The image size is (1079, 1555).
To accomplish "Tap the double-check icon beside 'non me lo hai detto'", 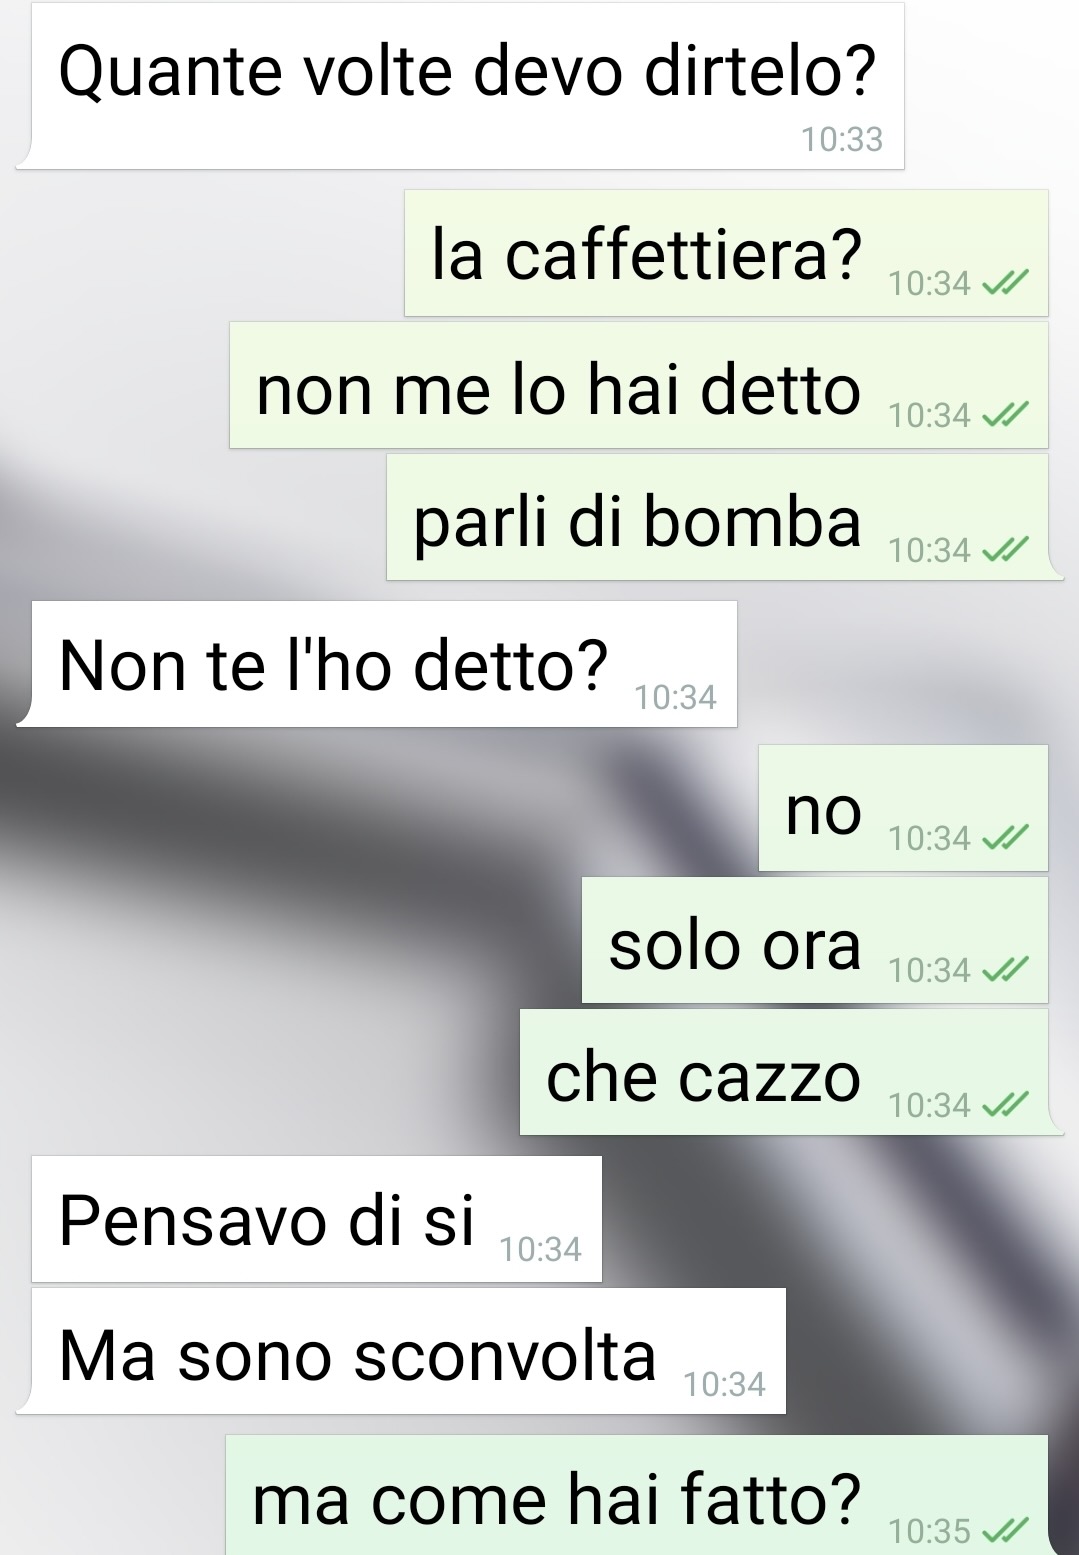I will tap(1005, 416).
